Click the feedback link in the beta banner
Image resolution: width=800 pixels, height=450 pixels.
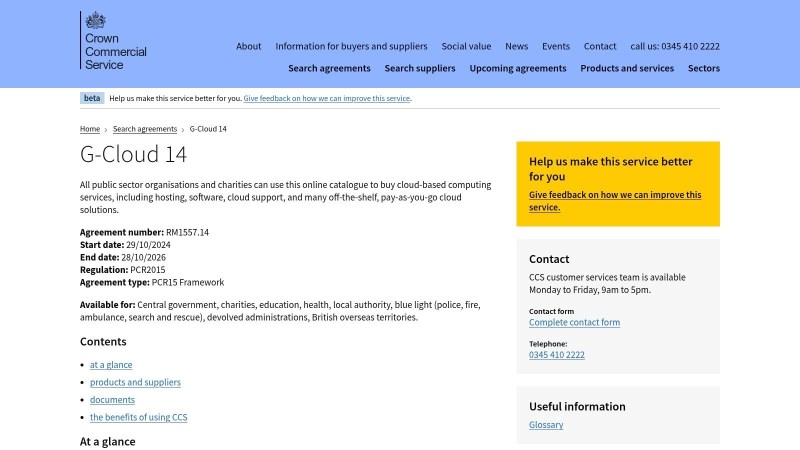[x=327, y=98]
